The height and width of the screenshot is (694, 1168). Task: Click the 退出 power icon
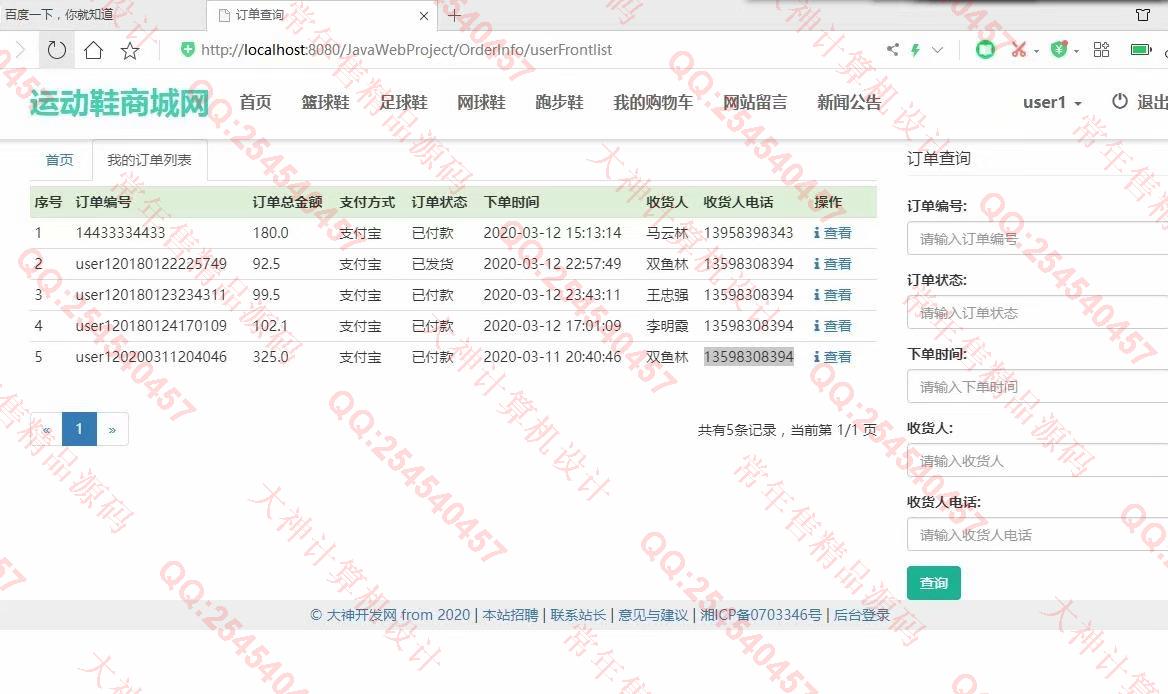click(1120, 101)
